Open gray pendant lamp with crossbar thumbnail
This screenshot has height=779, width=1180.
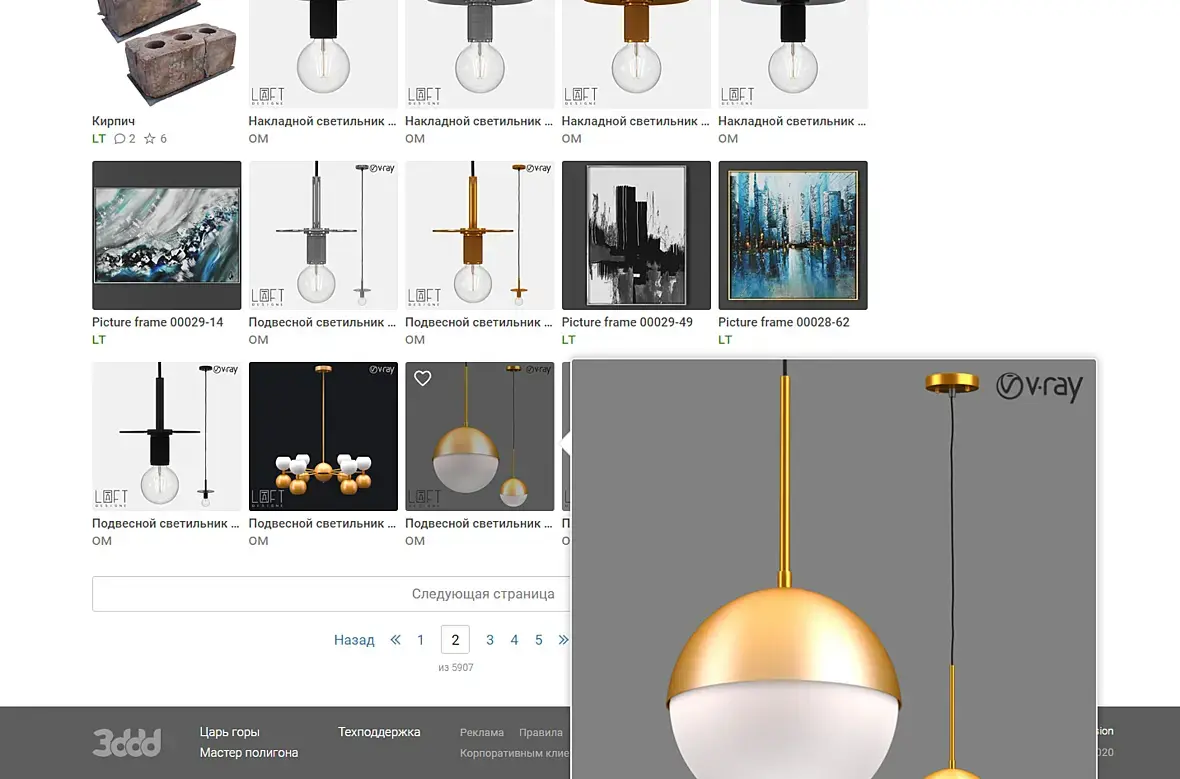click(x=323, y=235)
